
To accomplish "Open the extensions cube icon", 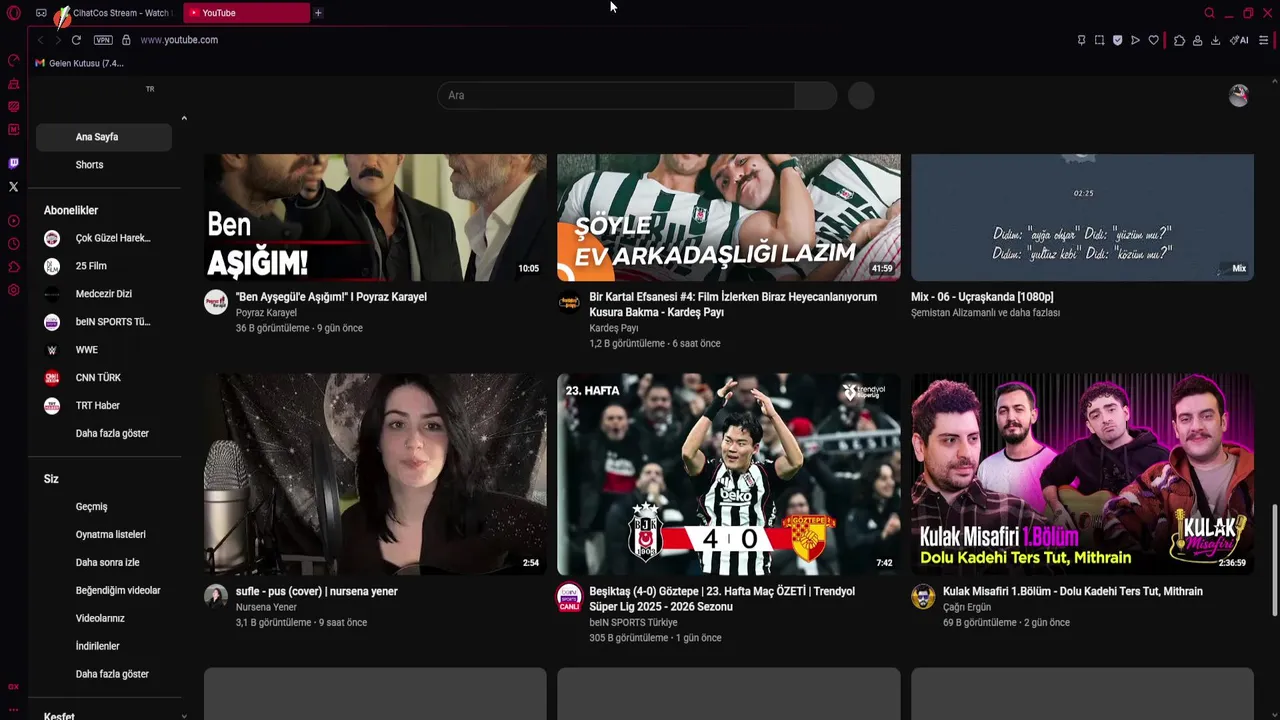I will pos(1179,40).
